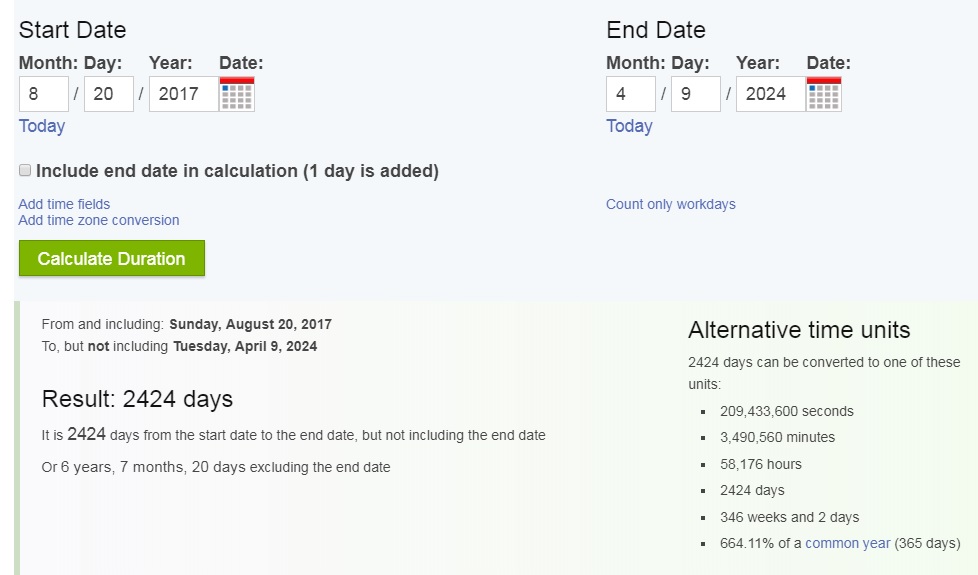
Task: Open Count only workdays link
Action: pyautogui.click(x=671, y=204)
